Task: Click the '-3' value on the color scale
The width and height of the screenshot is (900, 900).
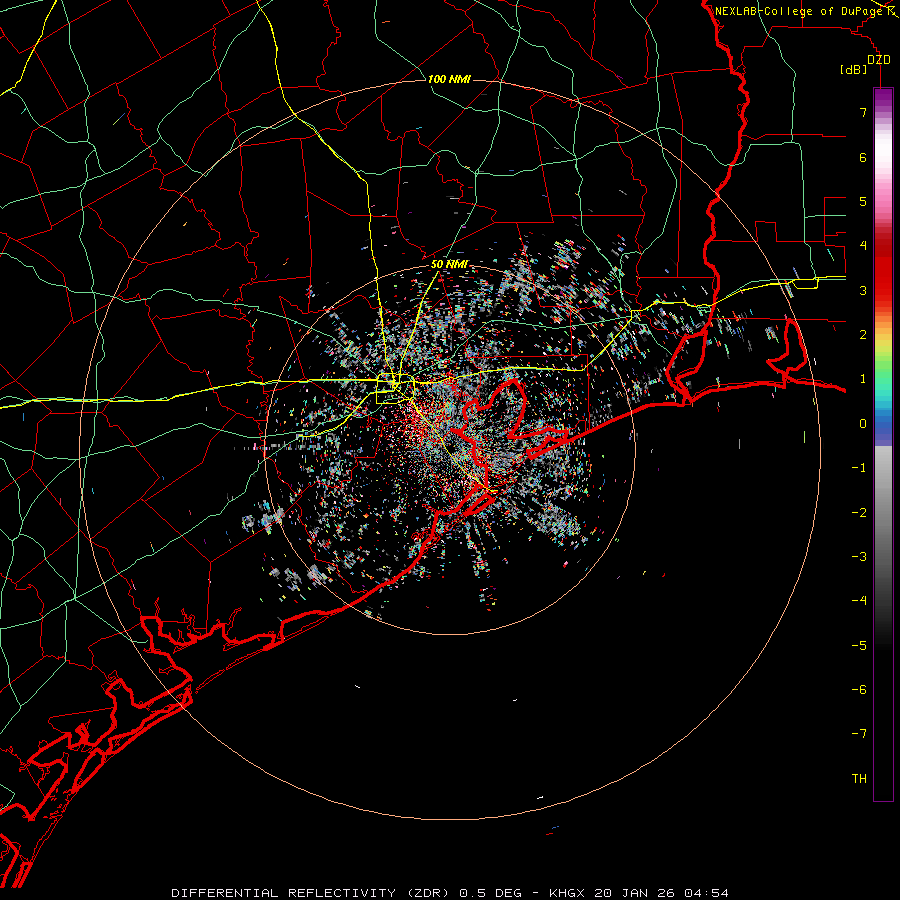Action: (x=859, y=557)
